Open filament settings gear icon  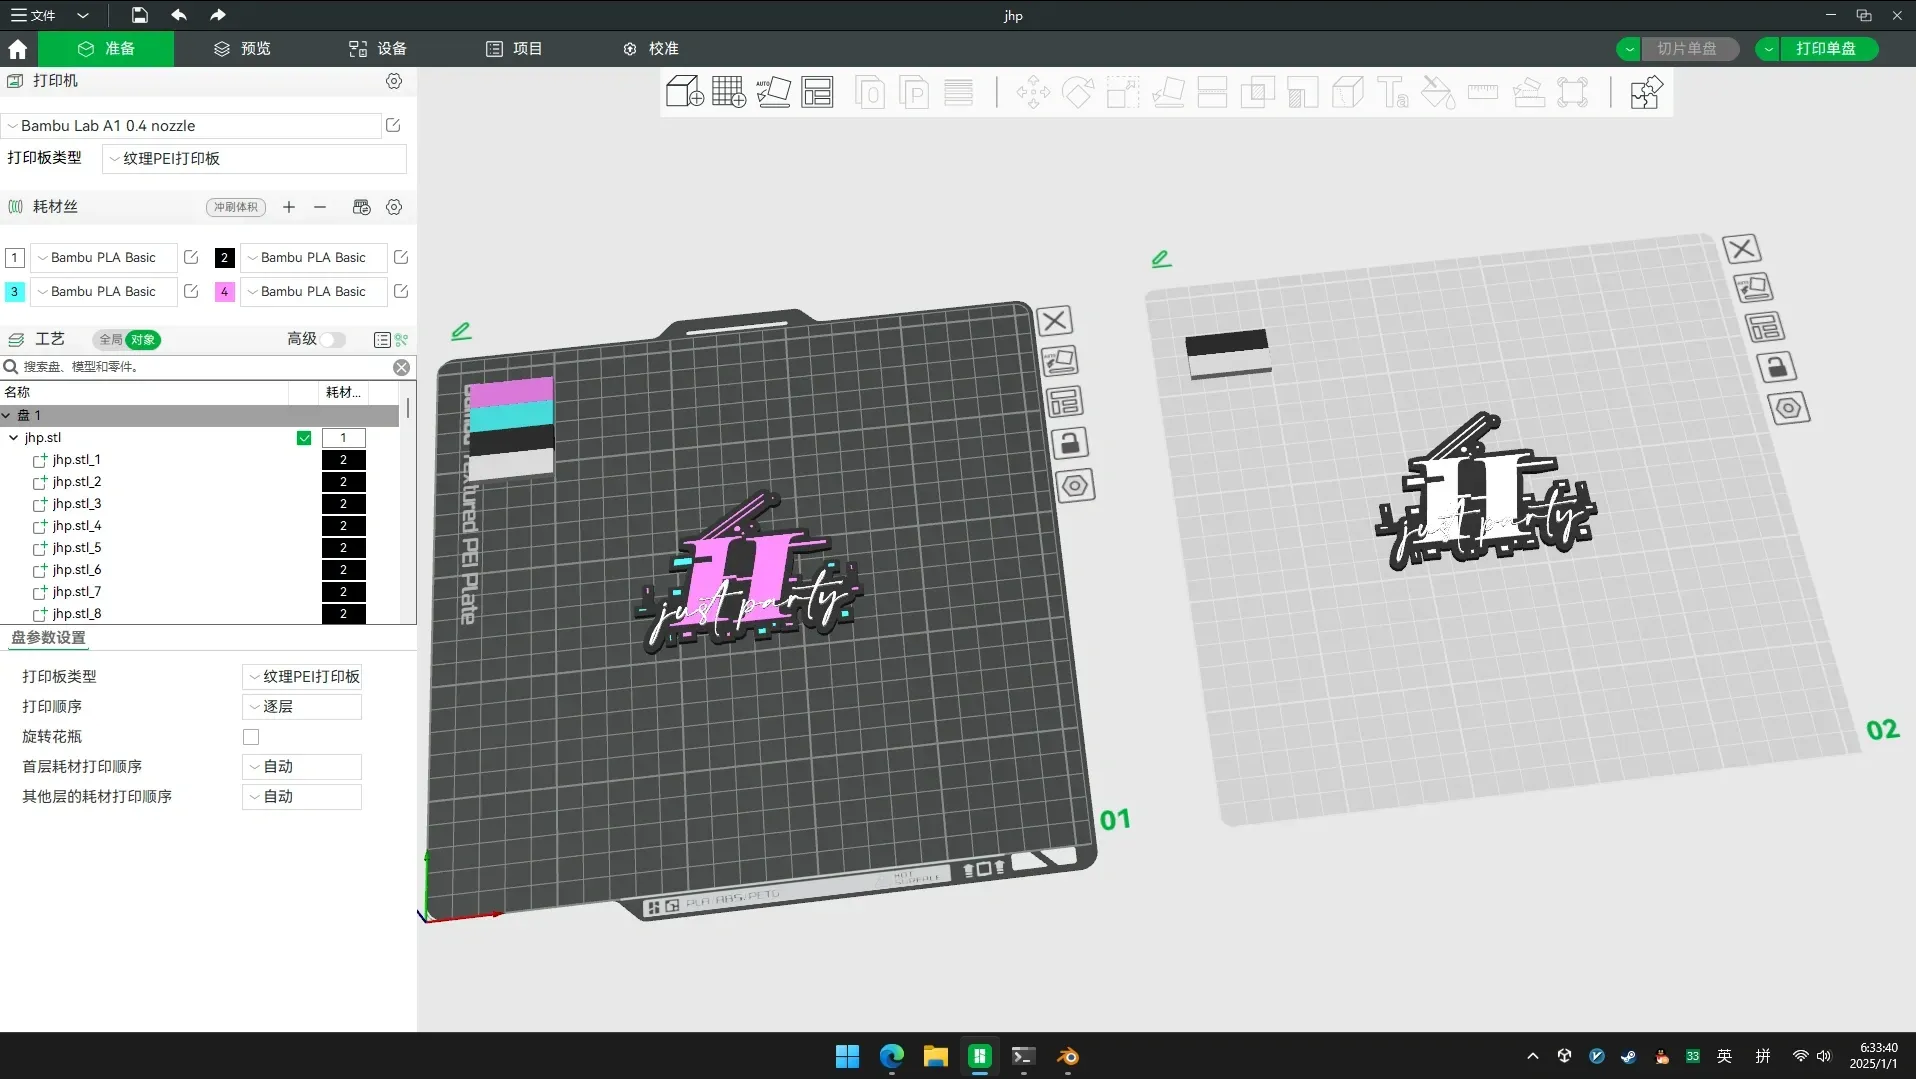394,207
